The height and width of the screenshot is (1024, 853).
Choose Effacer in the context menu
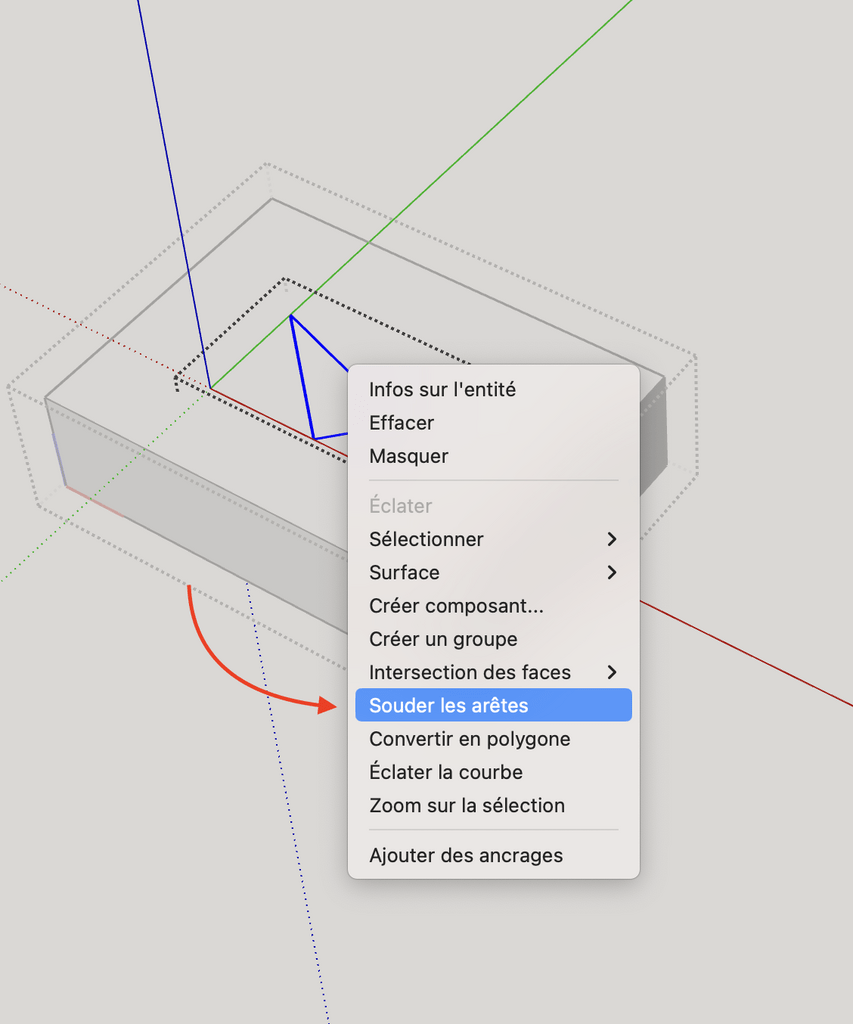tap(493, 423)
